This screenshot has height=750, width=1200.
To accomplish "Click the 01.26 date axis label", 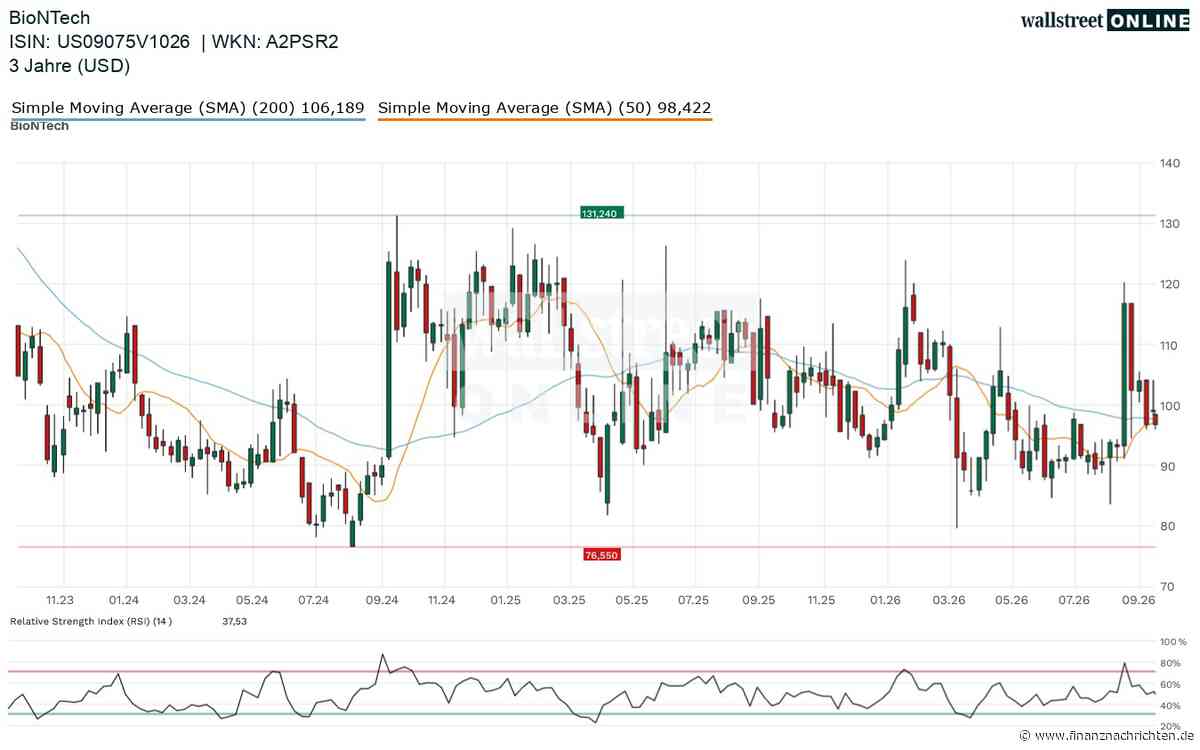I will coord(885,600).
